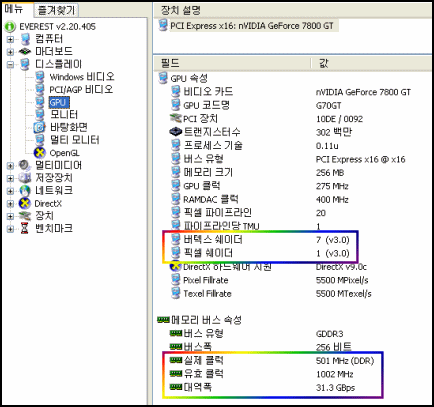Expand the 멀티미디어 tree node
Viewport: 434px width, 407px height.
coord(10,165)
